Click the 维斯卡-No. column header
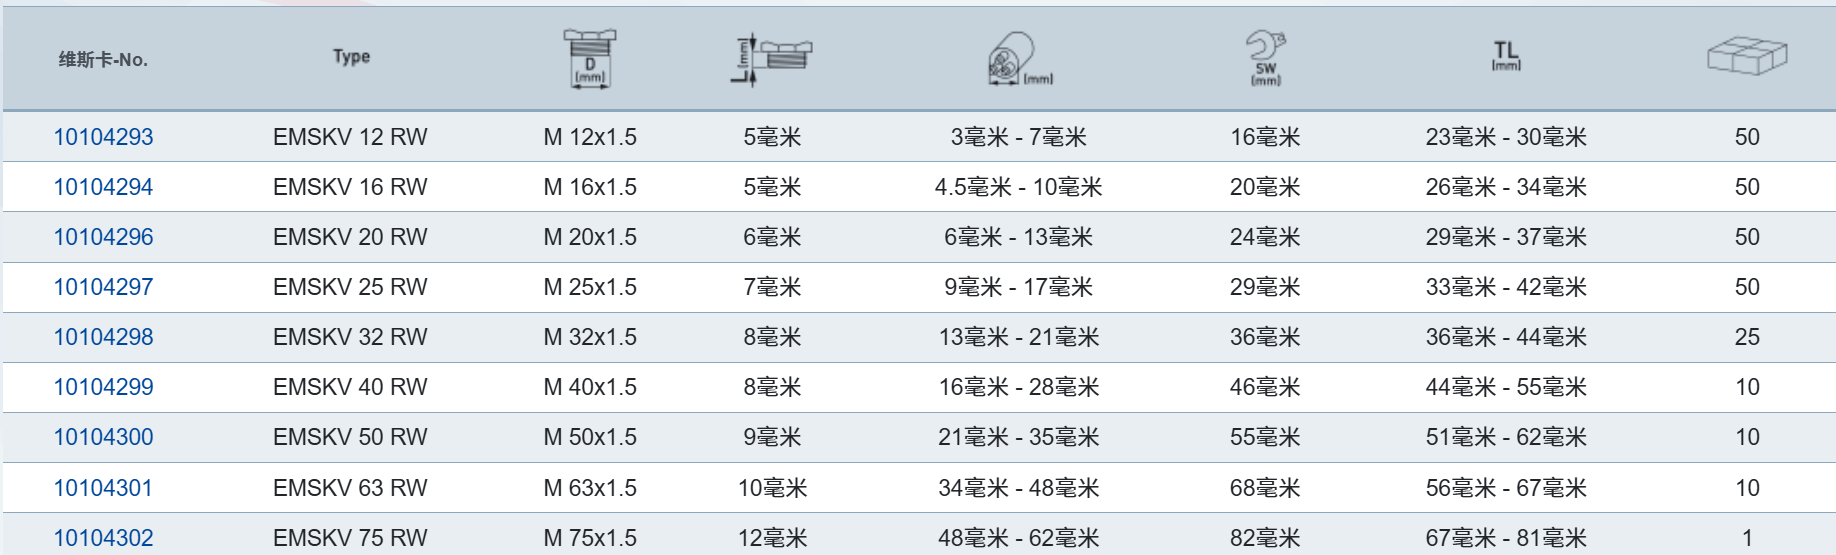The height and width of the screenshot is (555, 1836). click(103, 60)
